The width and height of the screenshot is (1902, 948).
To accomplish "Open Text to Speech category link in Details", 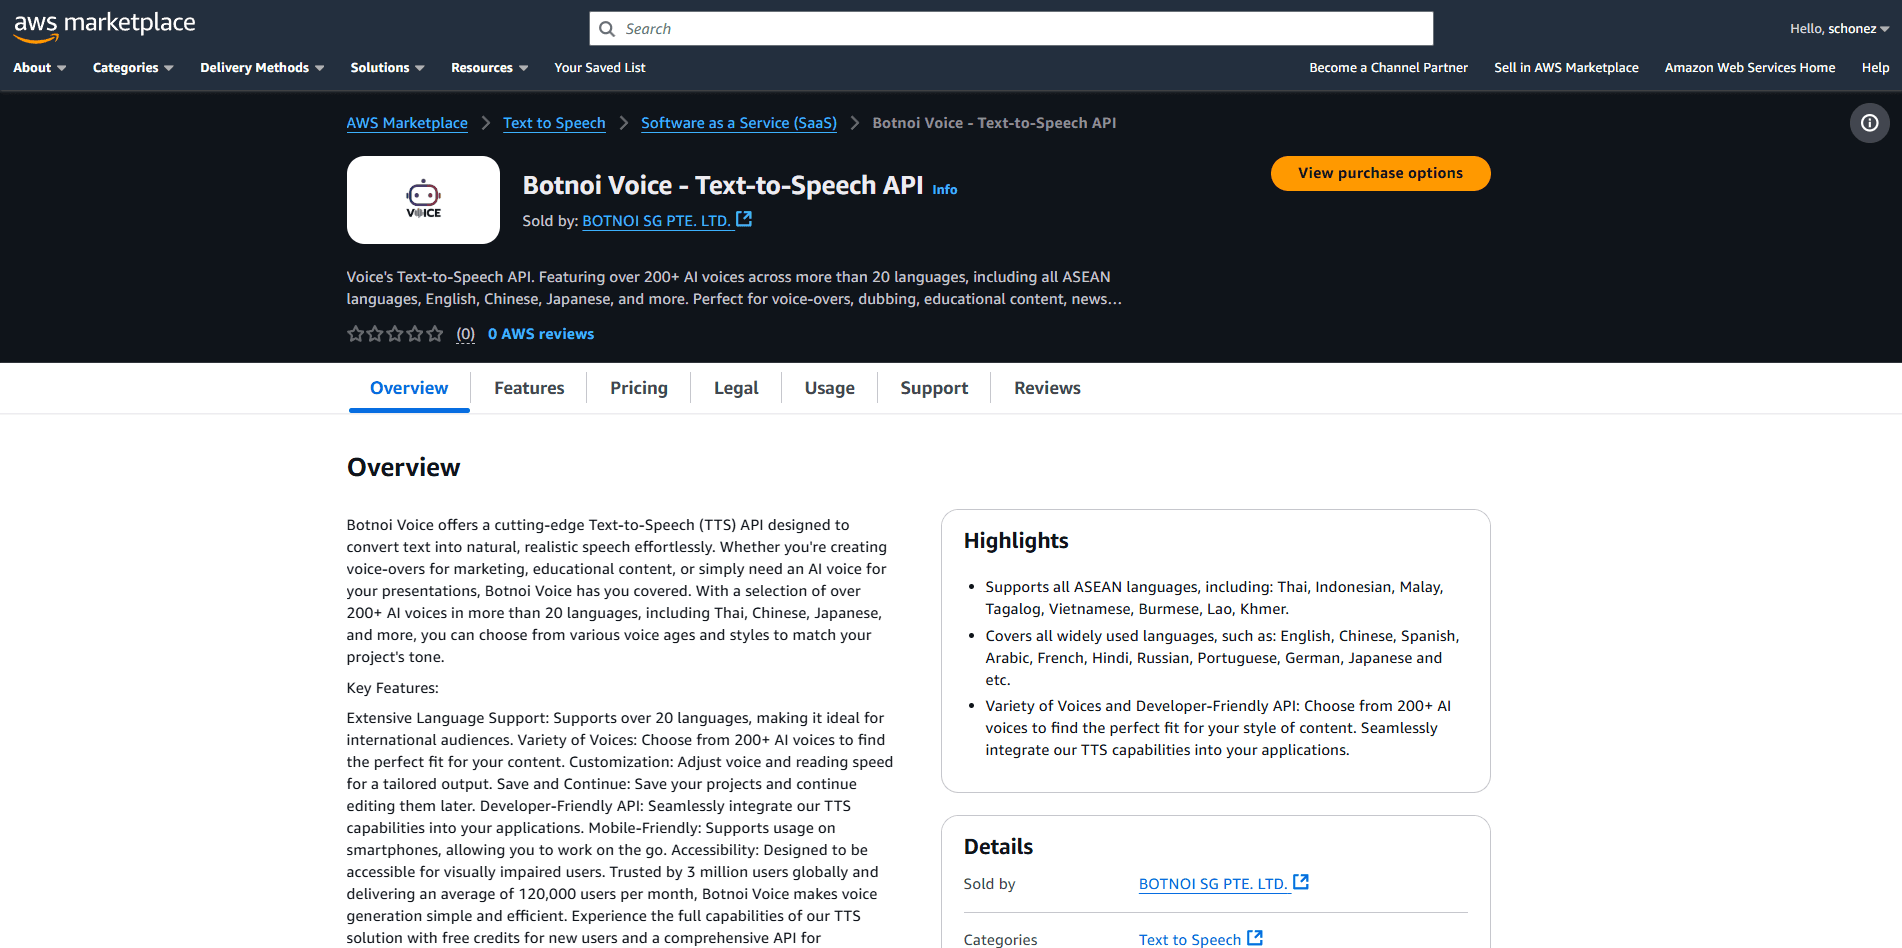I will tap(1190, 940).
